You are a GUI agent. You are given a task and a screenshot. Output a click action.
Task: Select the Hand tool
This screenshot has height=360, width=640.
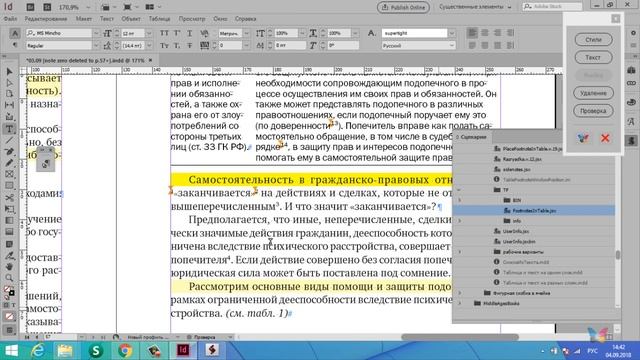tap(9, 267)
